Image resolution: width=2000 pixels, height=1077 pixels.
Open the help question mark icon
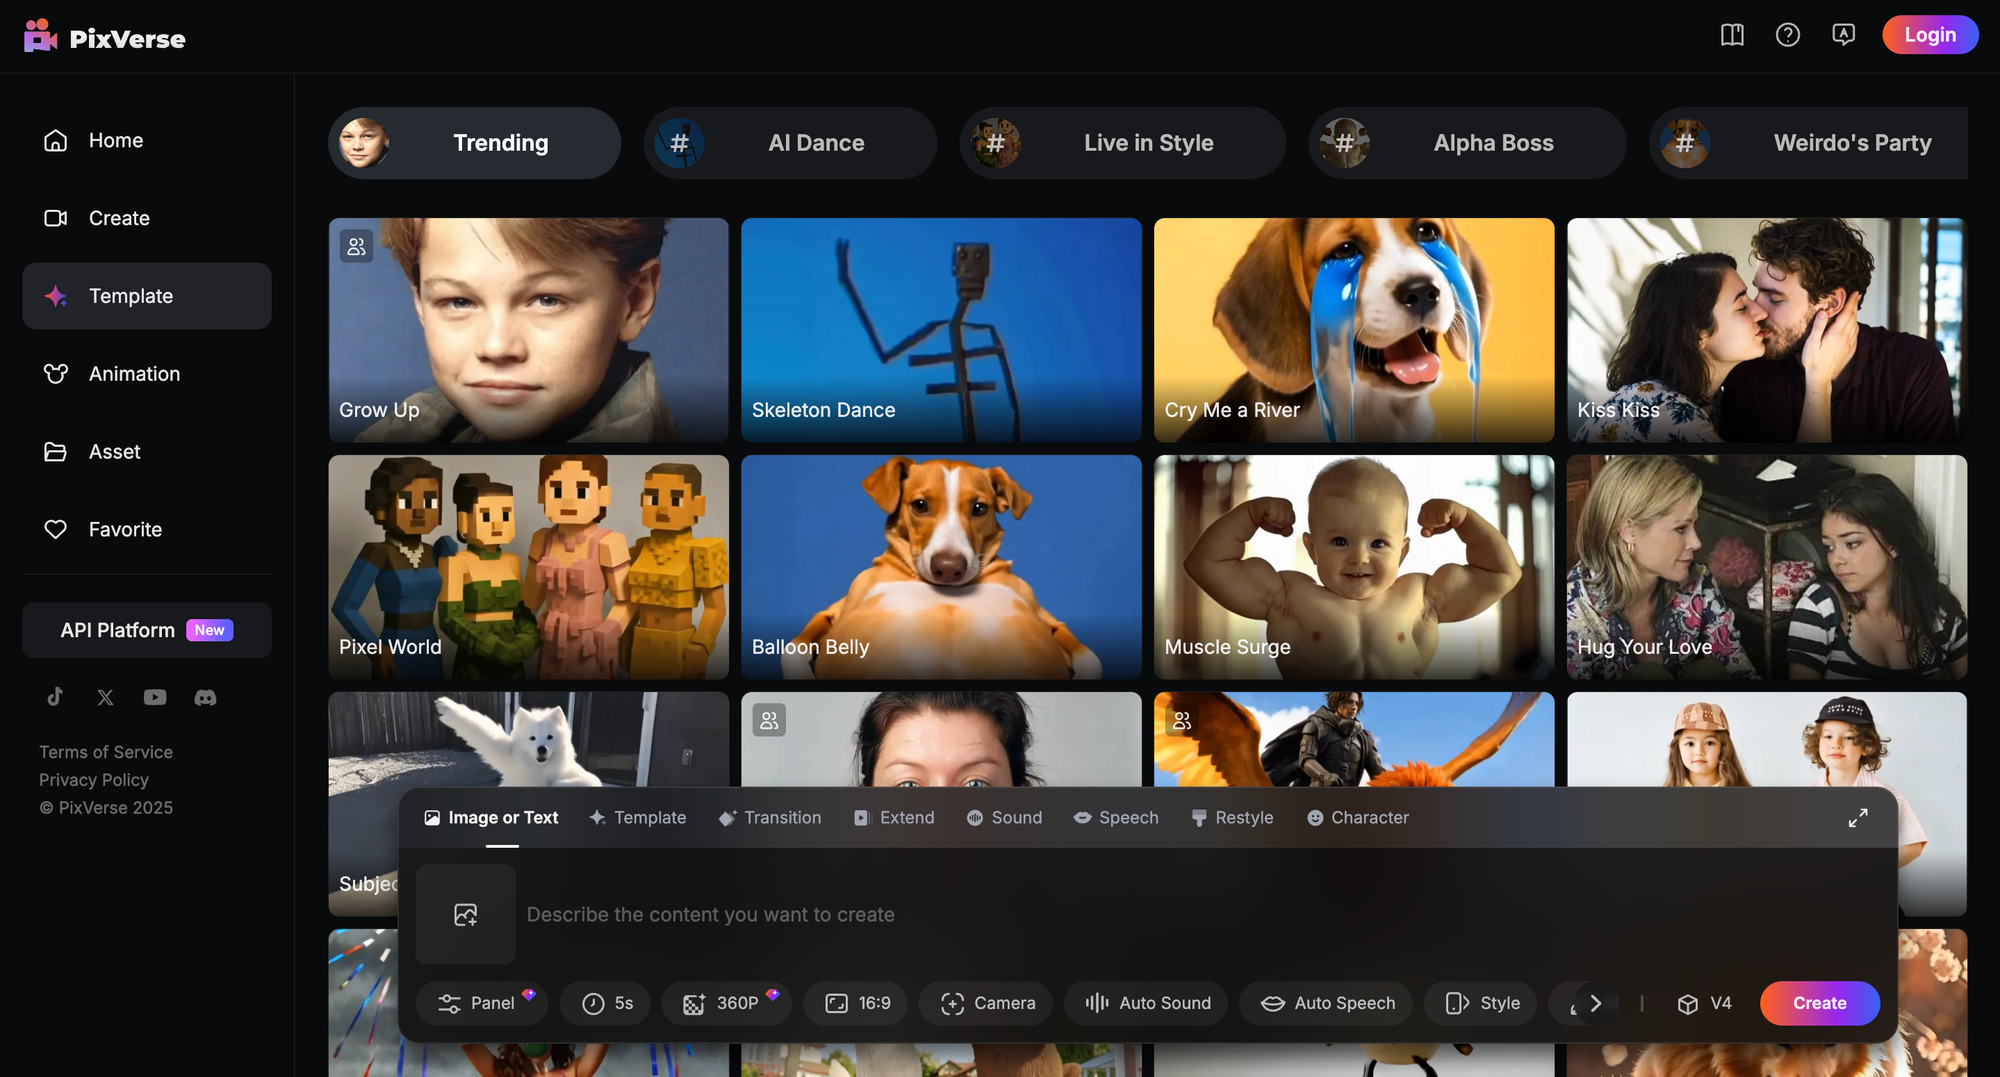pyautogui.click(x=1788, y=35)
